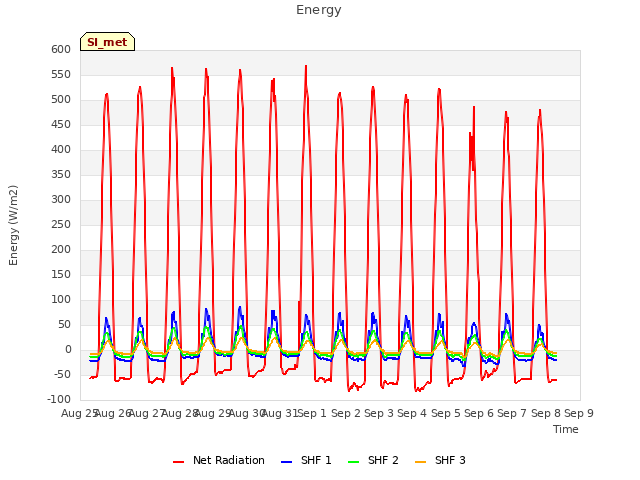Click the -100 y-axis tick label

[x=59, y=400]
